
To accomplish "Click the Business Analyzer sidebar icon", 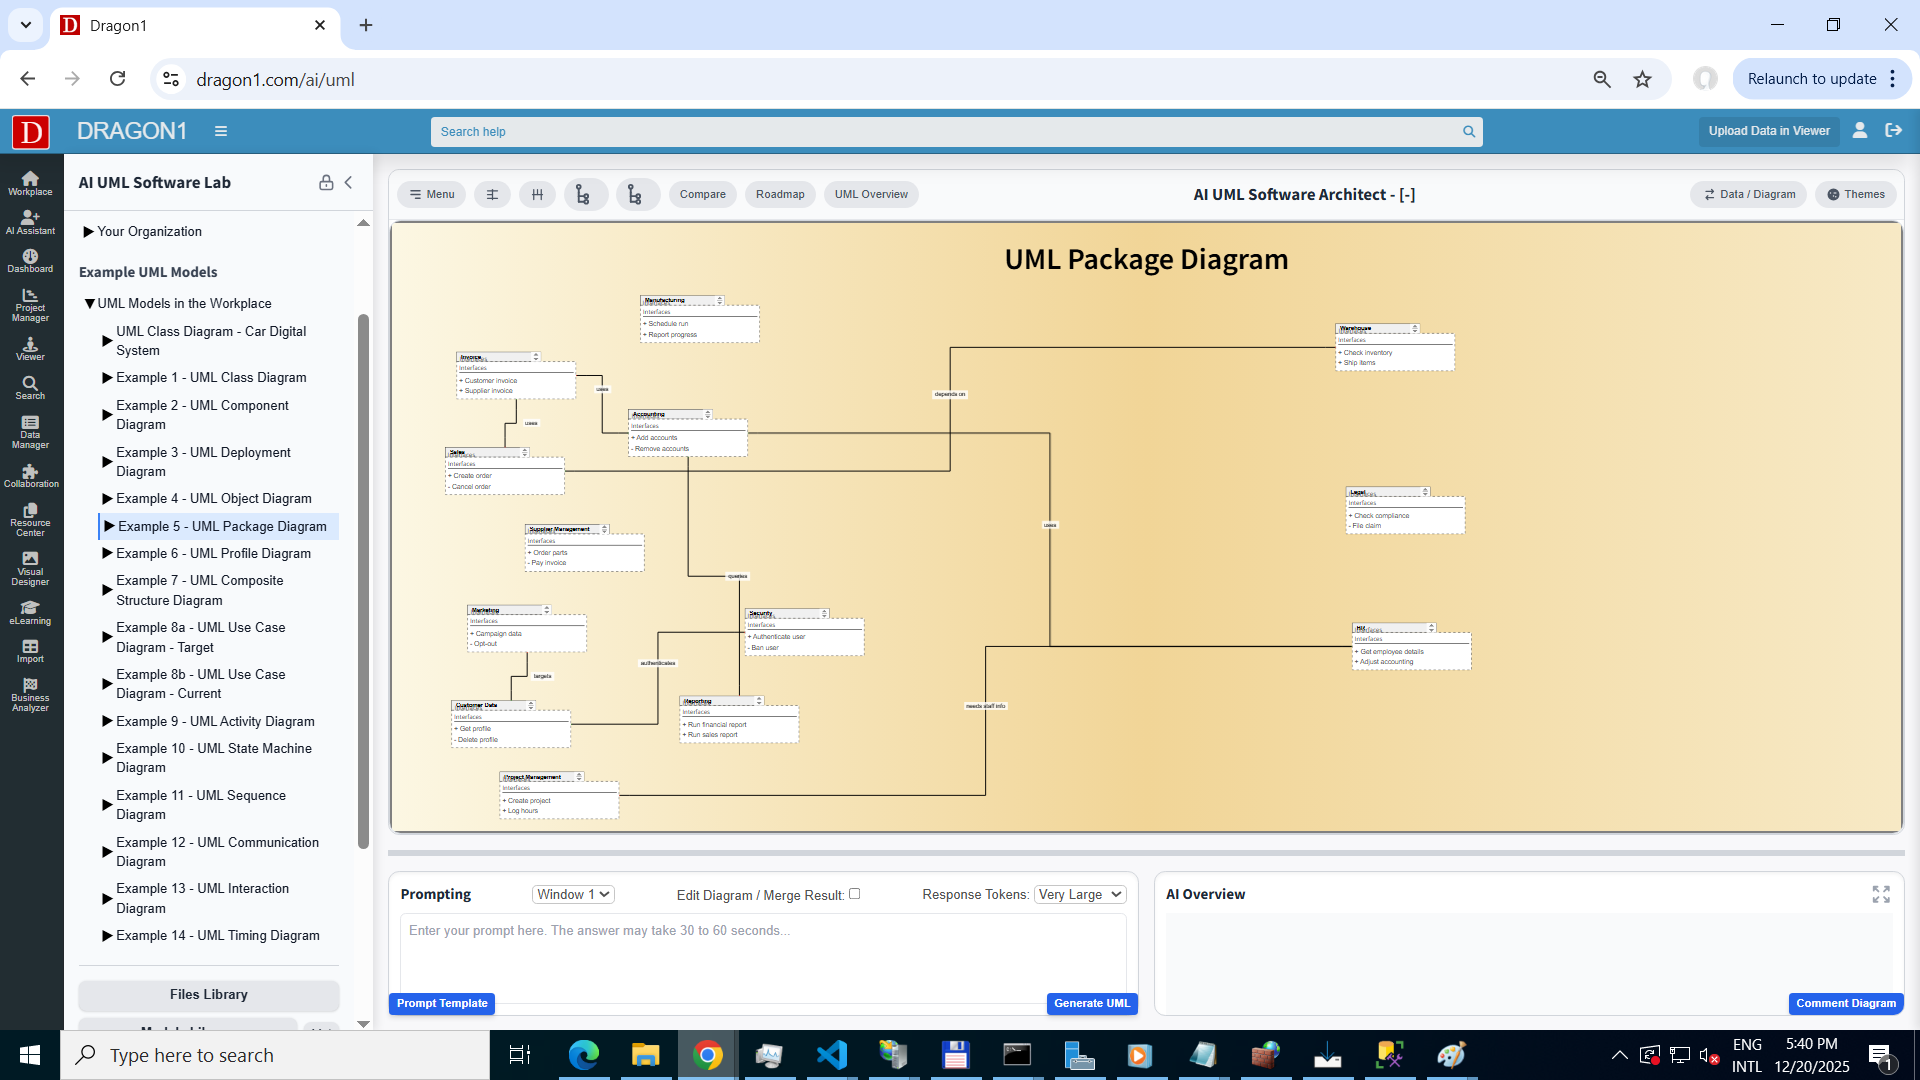I will pyautogui.click(x=30, y=692).
